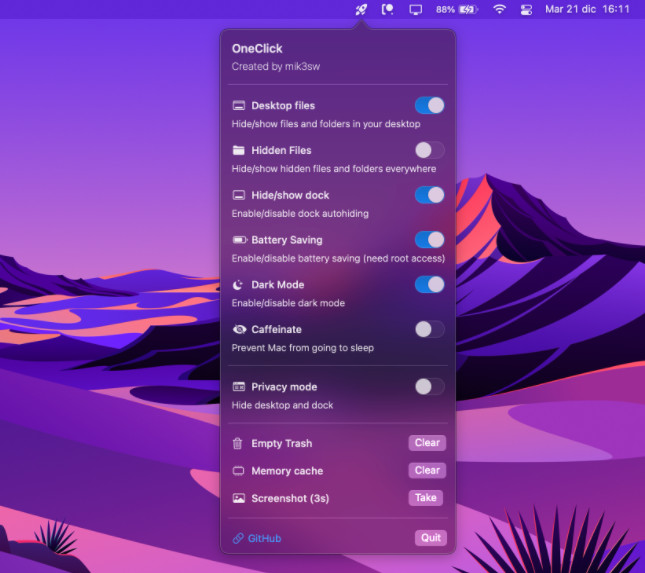The image size is (645, 573).
Task: Enable the Caffeinate switch
Action: coord(429,329)
